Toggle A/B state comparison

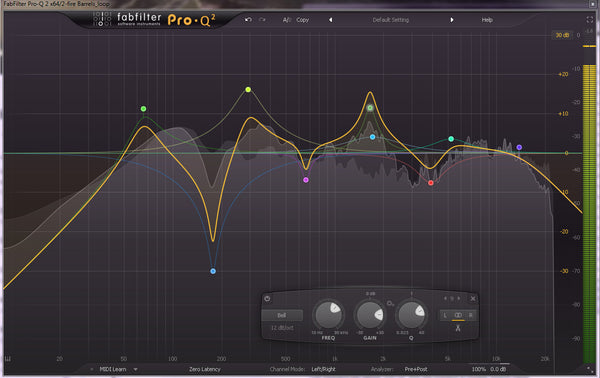pyautogui.click(x=287, y=20)
